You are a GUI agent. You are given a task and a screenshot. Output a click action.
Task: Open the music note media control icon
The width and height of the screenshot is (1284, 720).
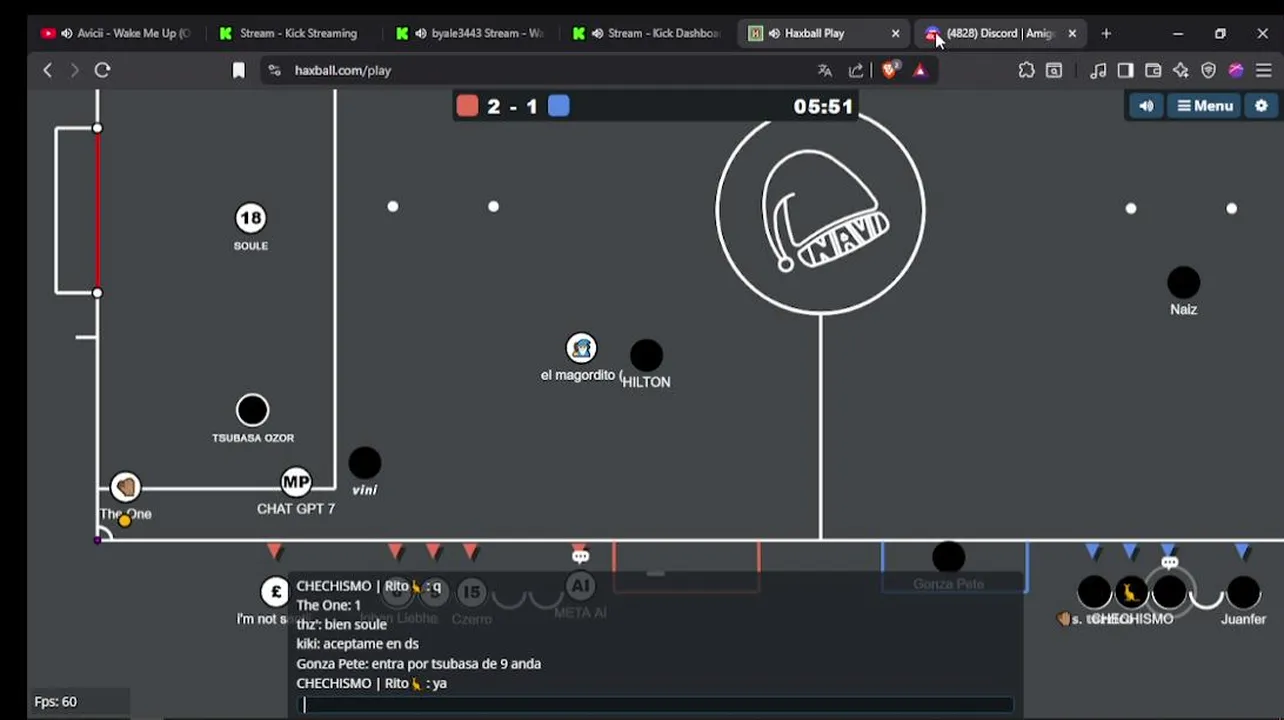click(x=1098, y=70)
